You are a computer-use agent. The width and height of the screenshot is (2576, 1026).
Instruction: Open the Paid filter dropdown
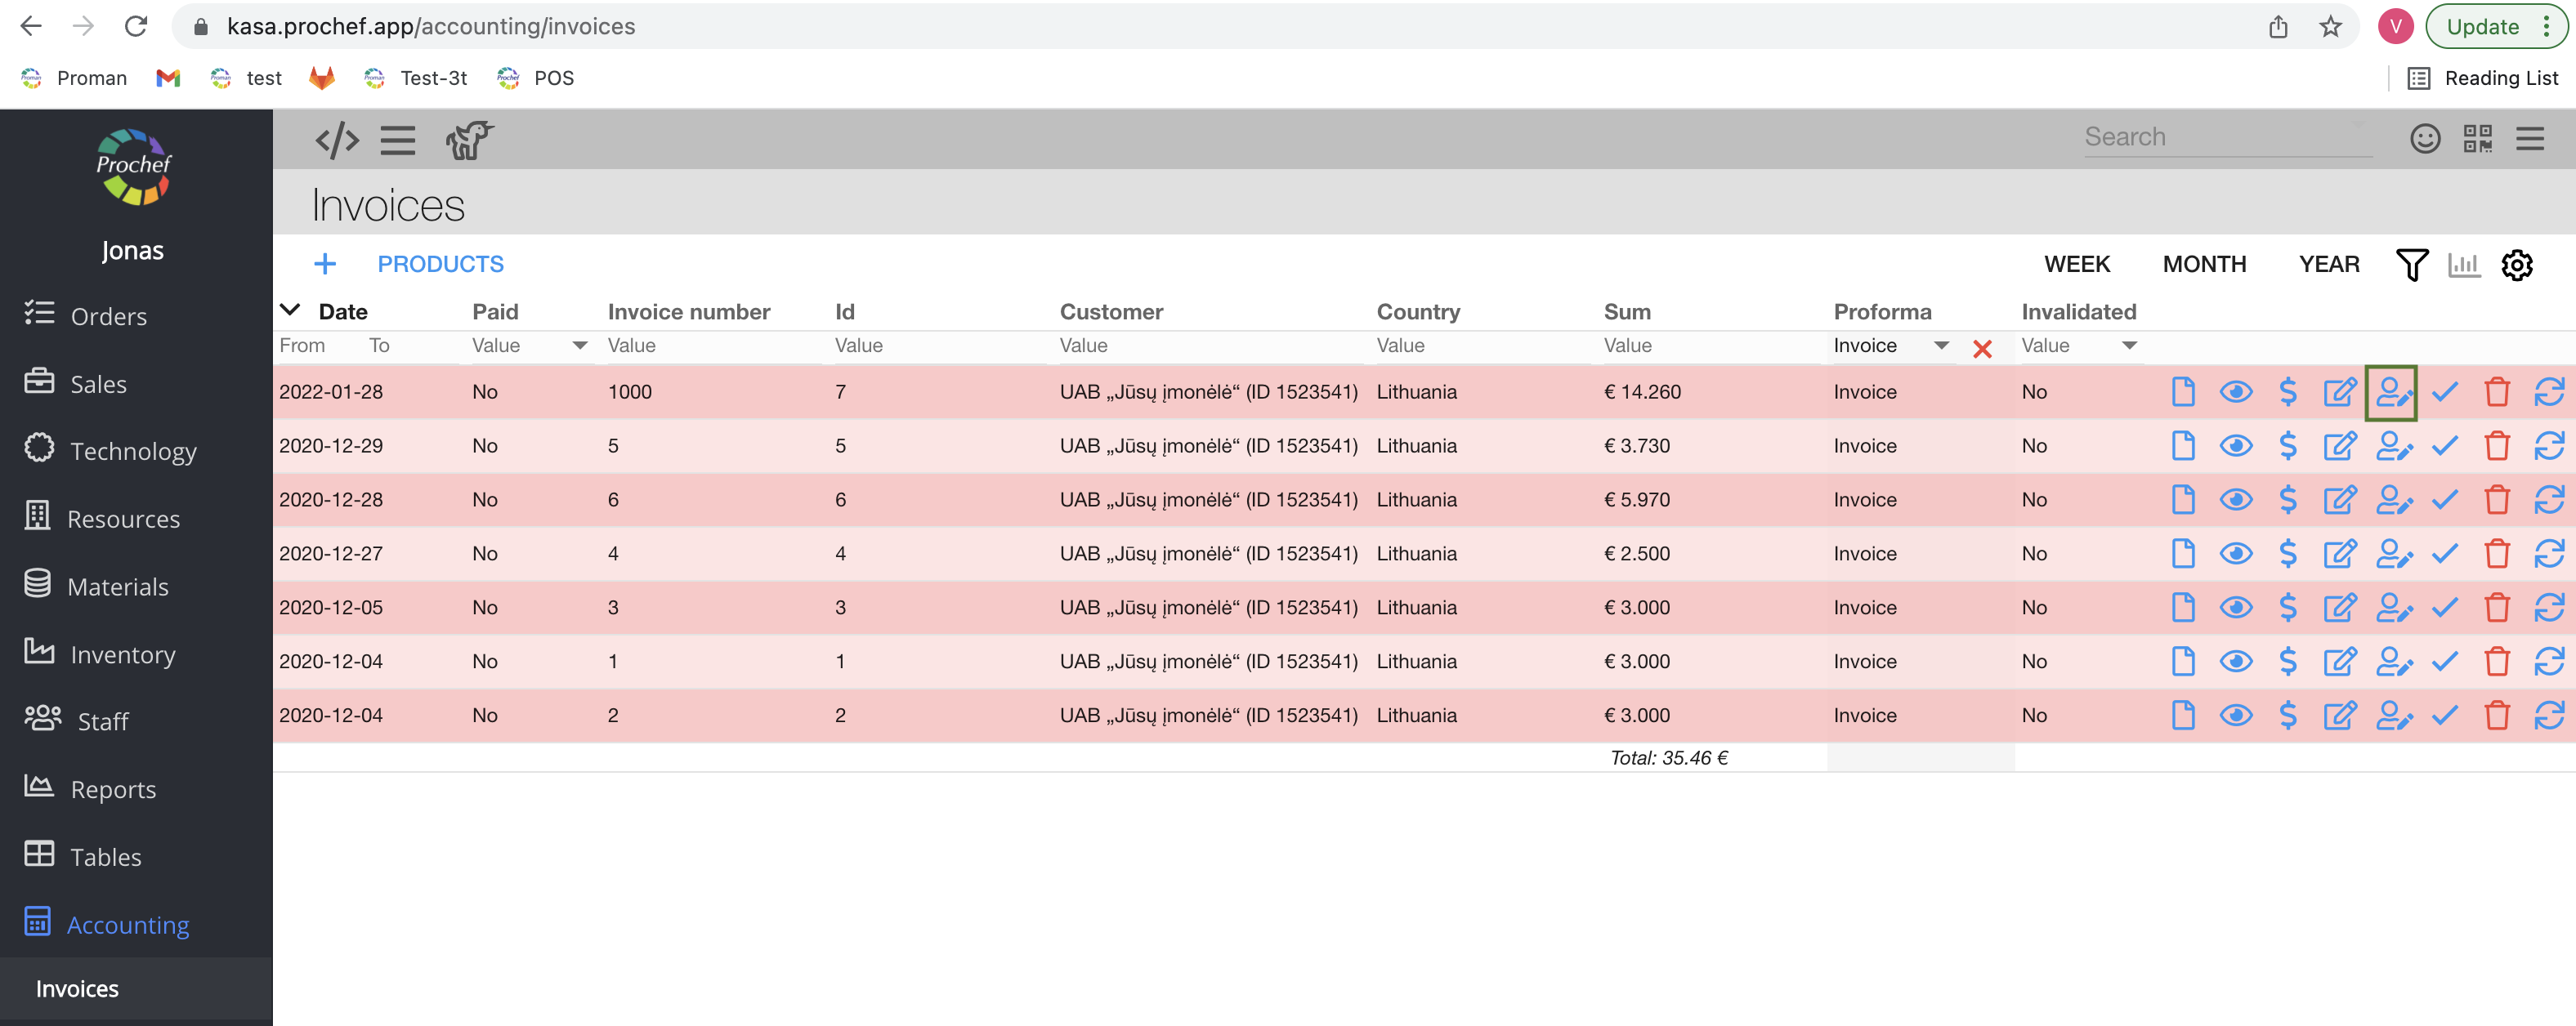pos(579,346)
